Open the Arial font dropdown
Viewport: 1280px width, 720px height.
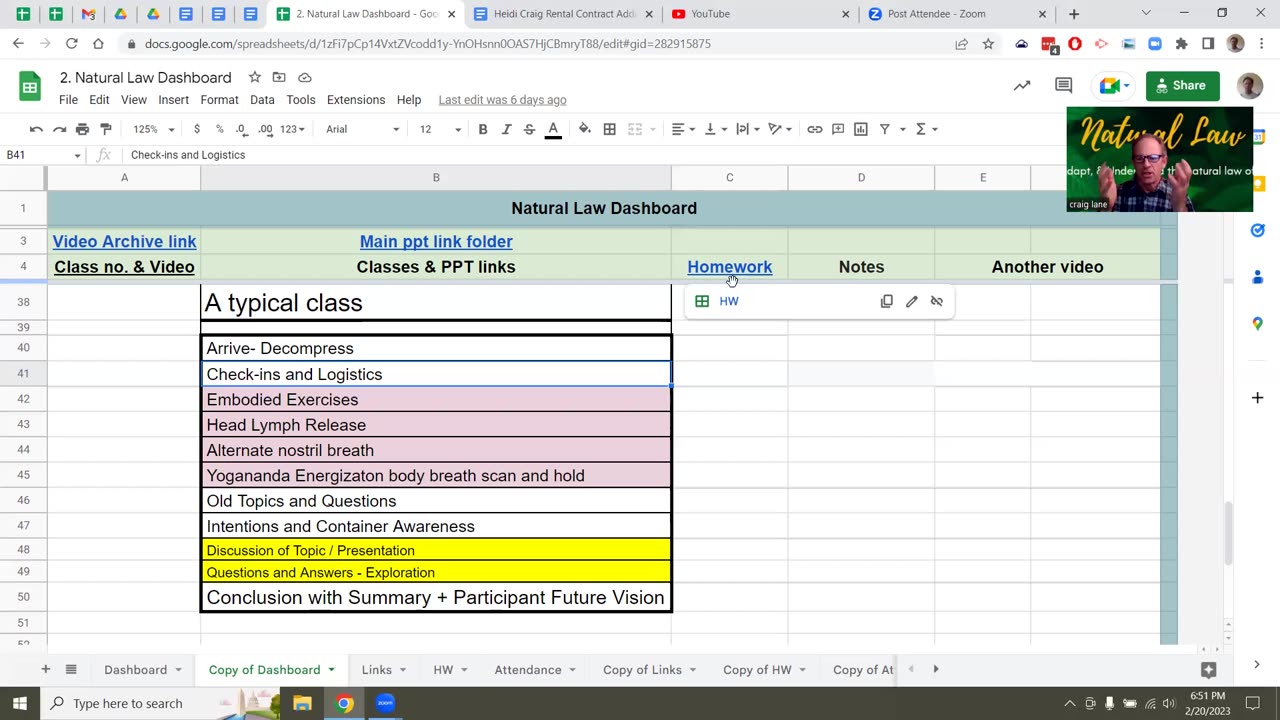click(x=362, y=129)
